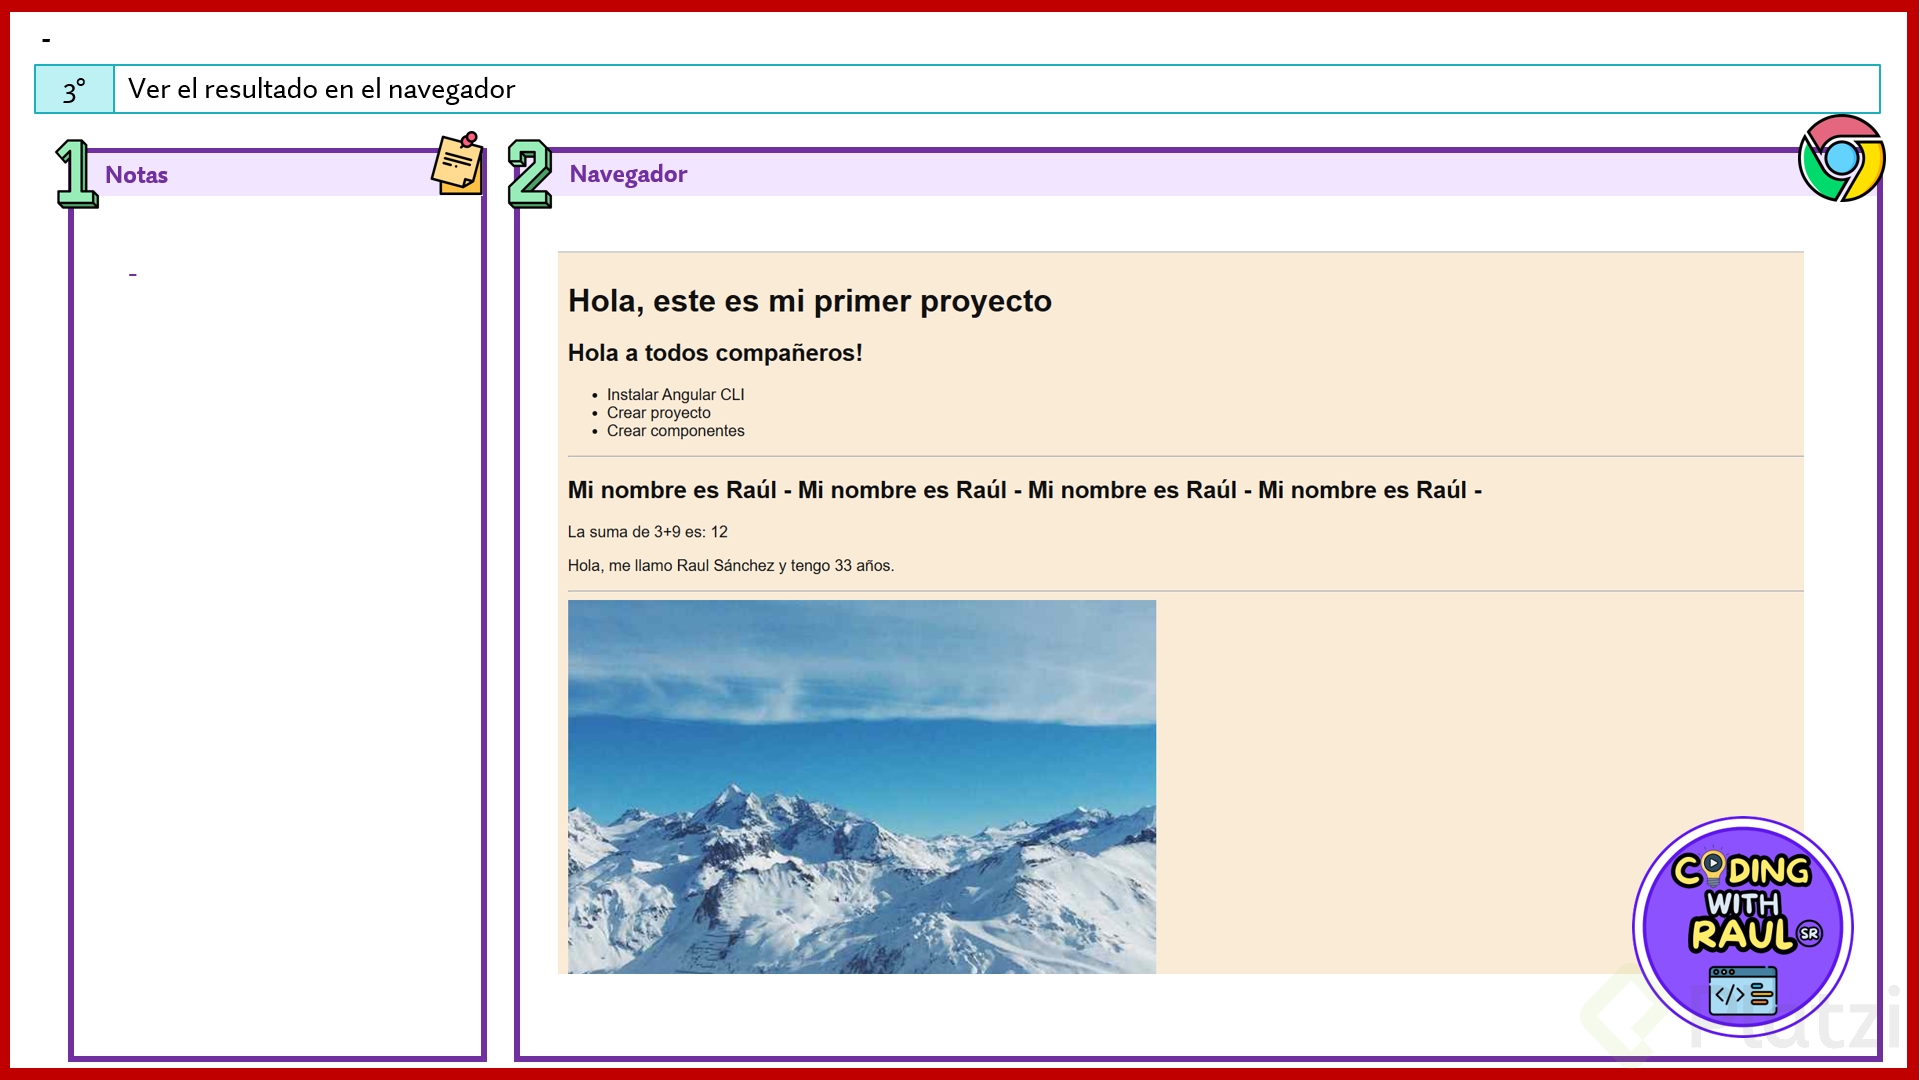Click the 'Instalar Angular CLI' list item
This screenshot has width=1920, height=1080.
[675, 395]
